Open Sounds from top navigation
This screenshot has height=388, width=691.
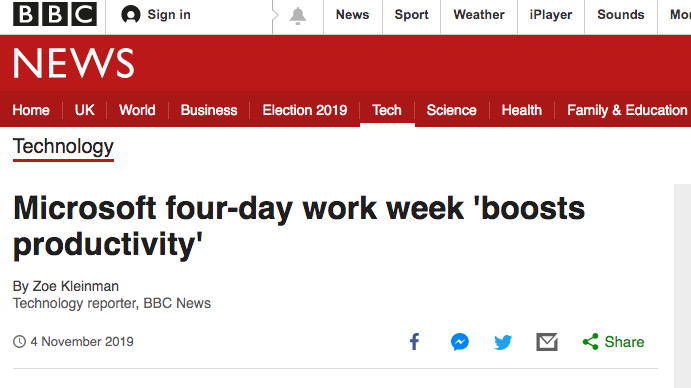tap(620, 15)
